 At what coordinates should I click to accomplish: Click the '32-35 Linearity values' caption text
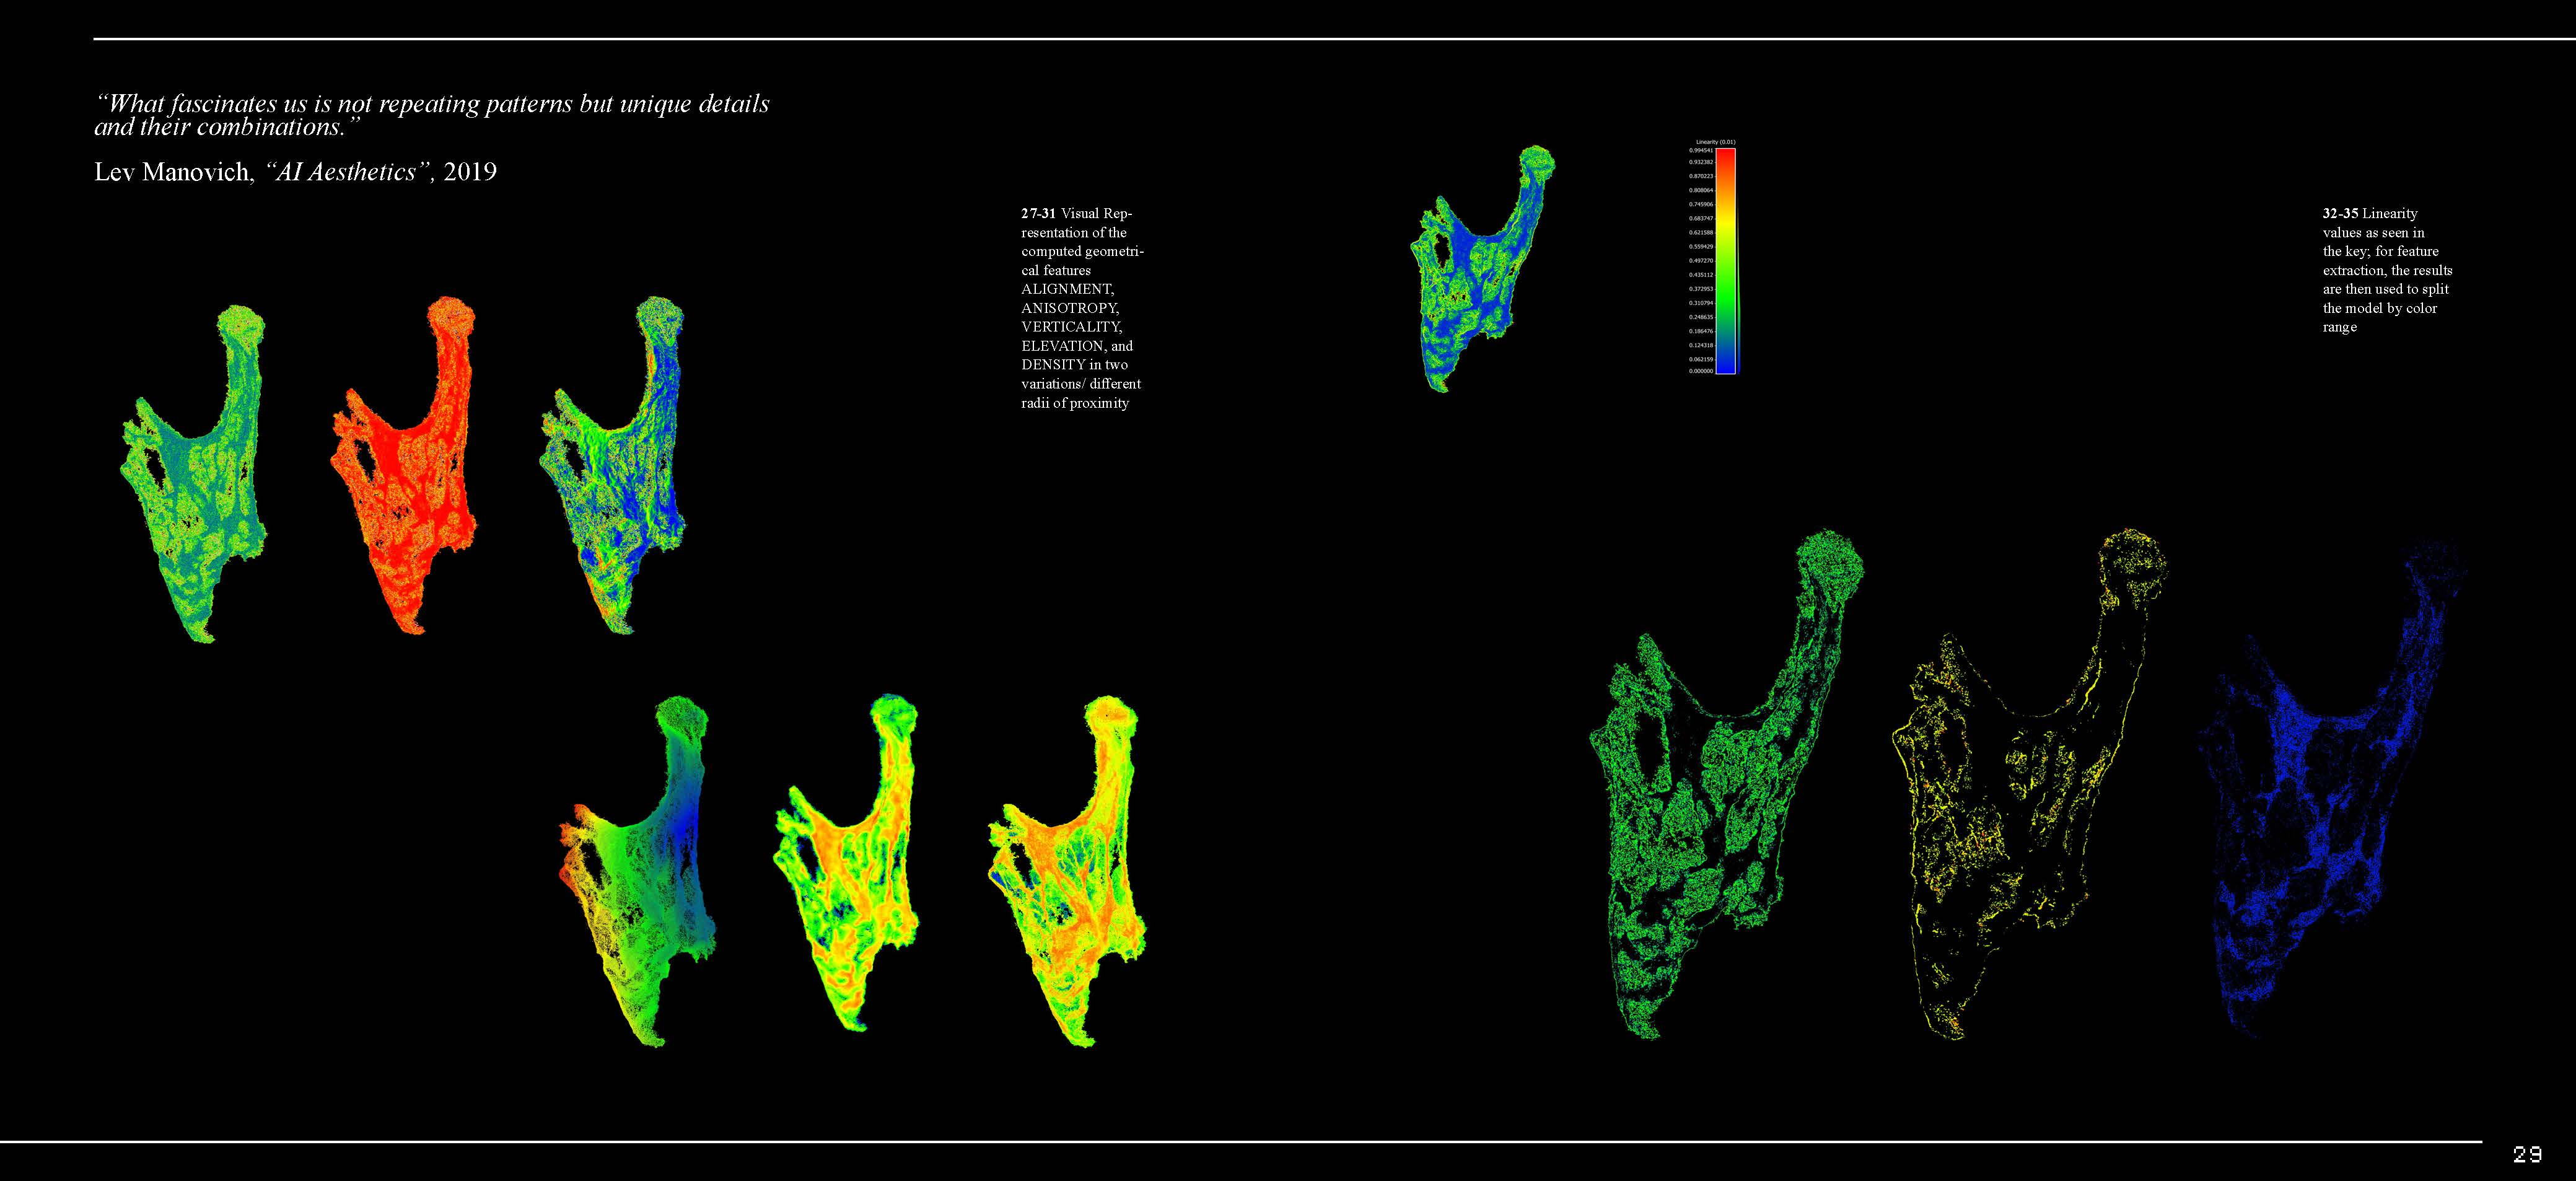[2386, 270]
